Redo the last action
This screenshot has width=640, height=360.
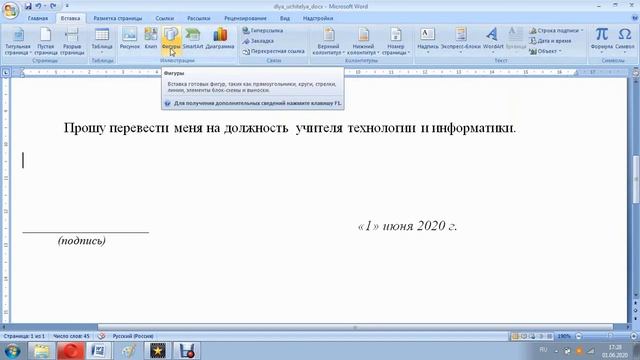point(53,6)
